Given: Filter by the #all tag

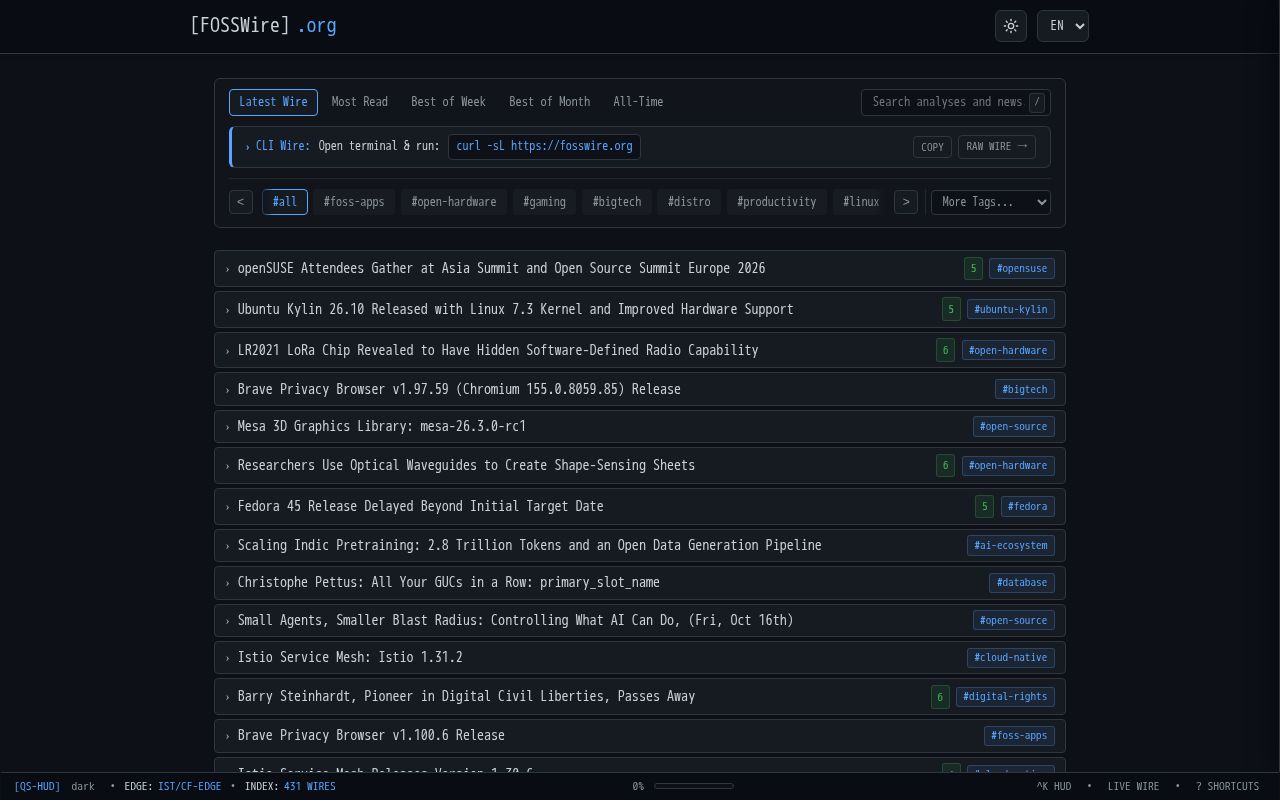Looking at the screenshot, I should pos(285,202).
